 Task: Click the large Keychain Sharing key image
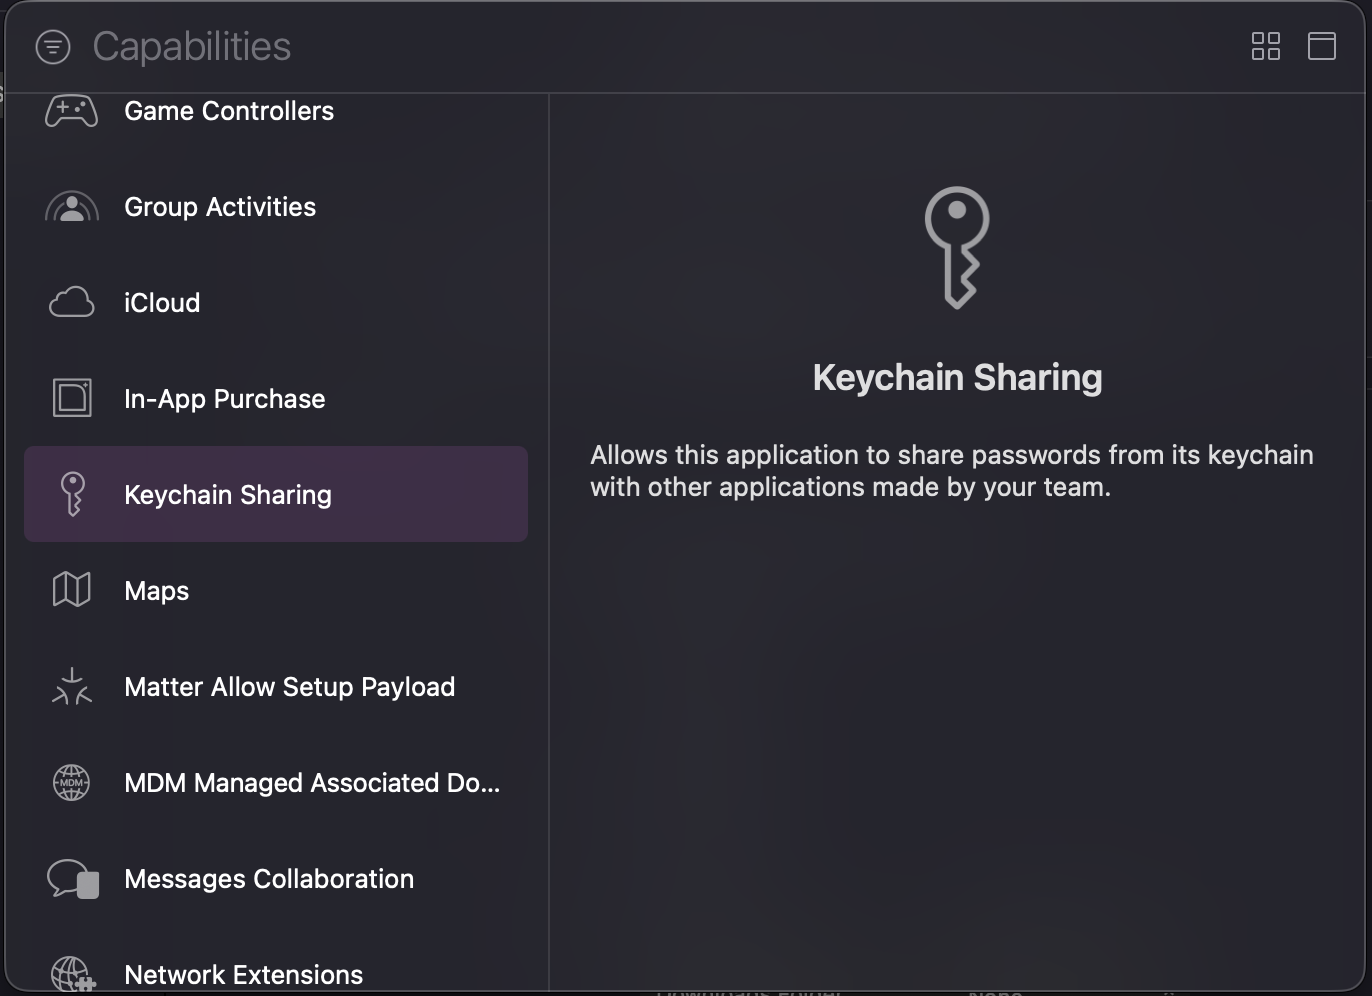957,247
